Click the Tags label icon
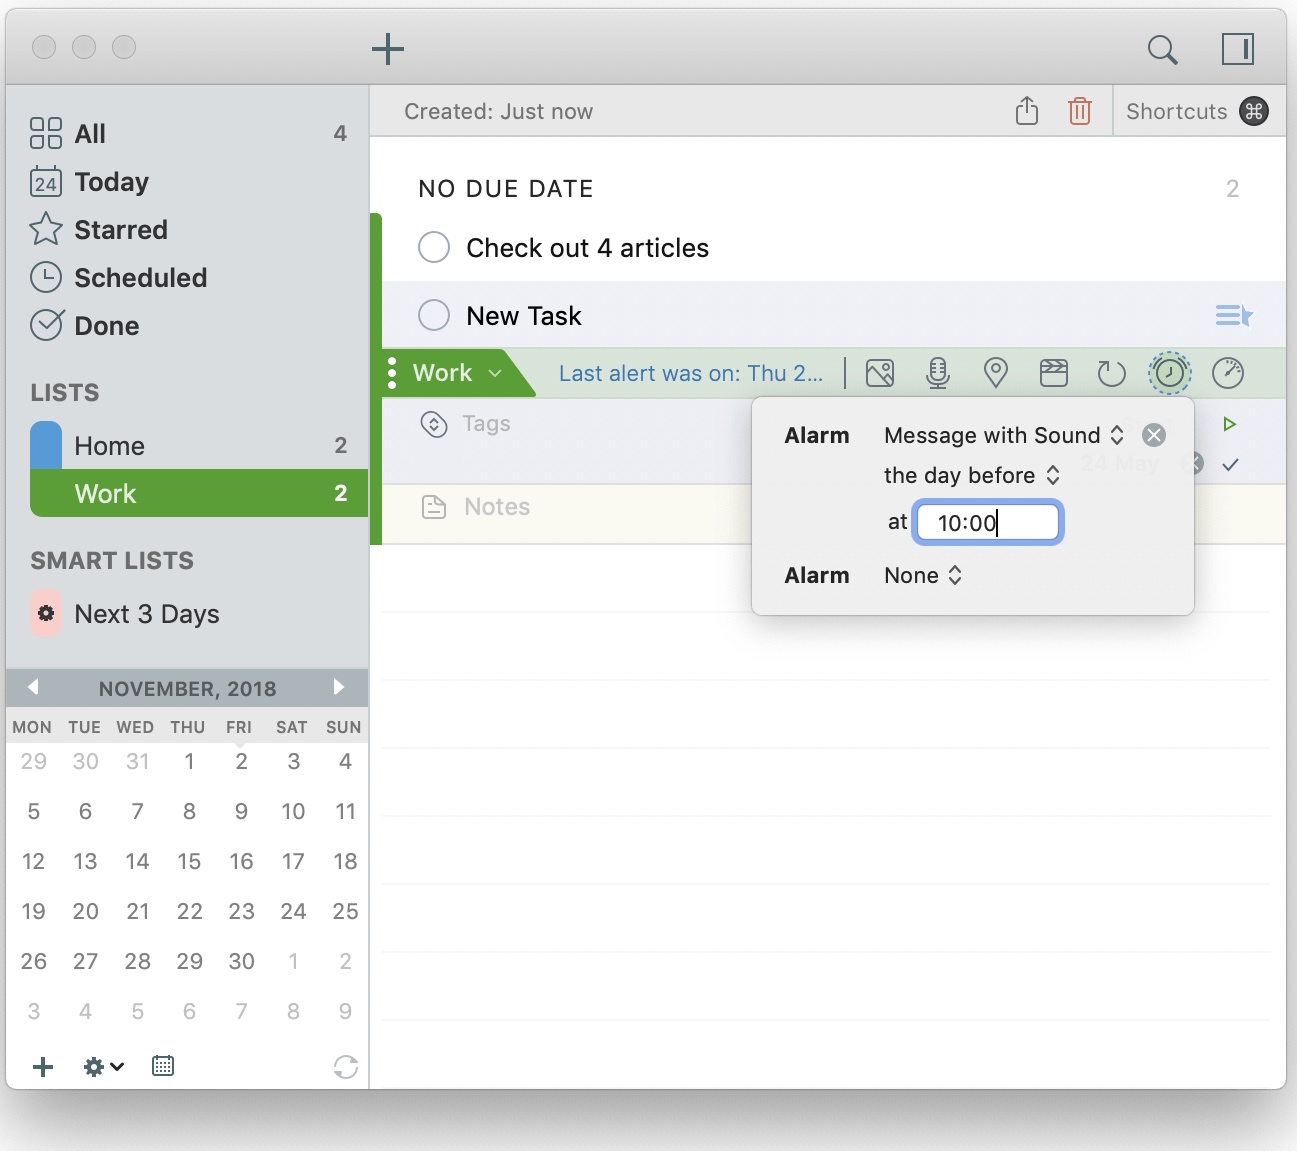This screenshot has width=1297, height=1151. [x=434, y=424]
